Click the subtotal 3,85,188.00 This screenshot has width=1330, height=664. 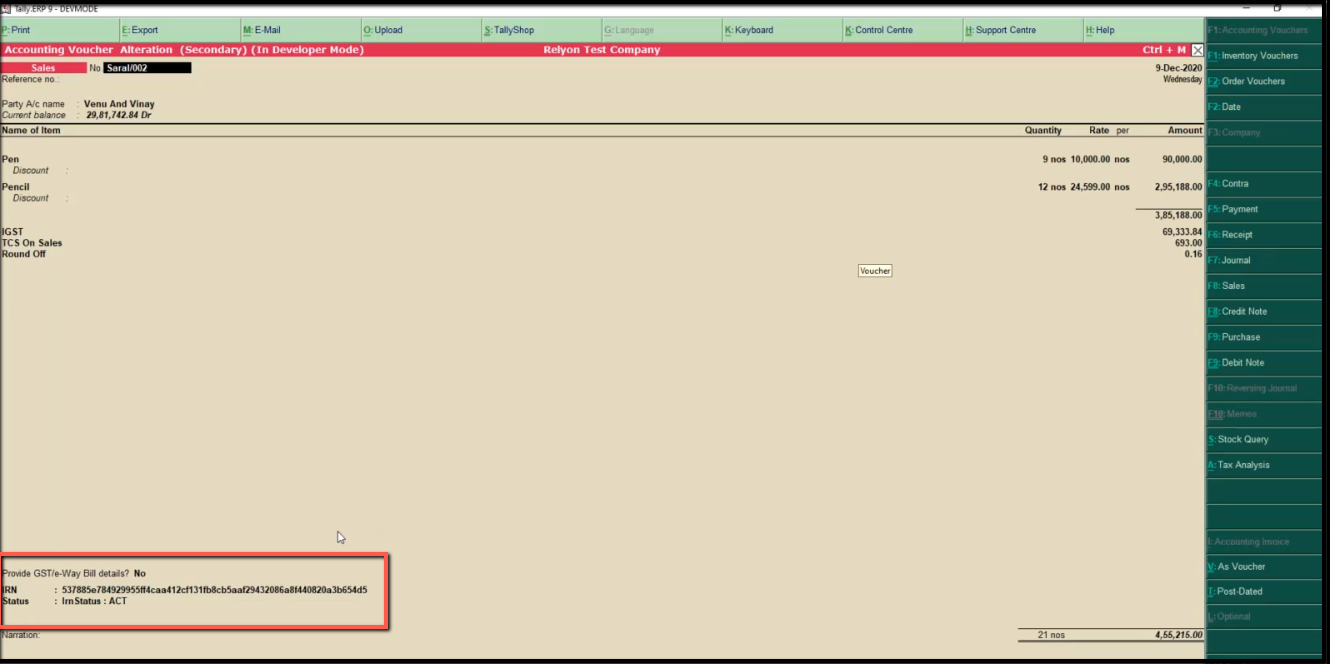coord(1178,215)
